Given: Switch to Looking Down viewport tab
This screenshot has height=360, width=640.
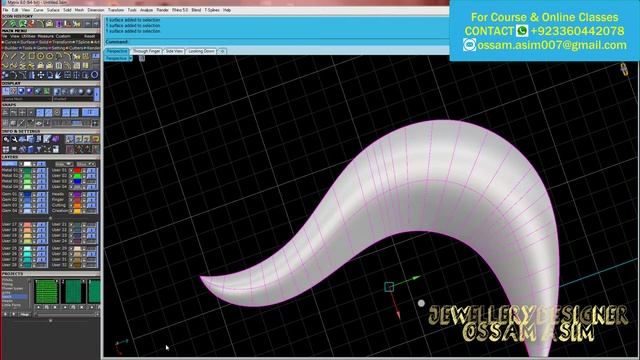Looking at the screenshot, I should pos(201,51).
